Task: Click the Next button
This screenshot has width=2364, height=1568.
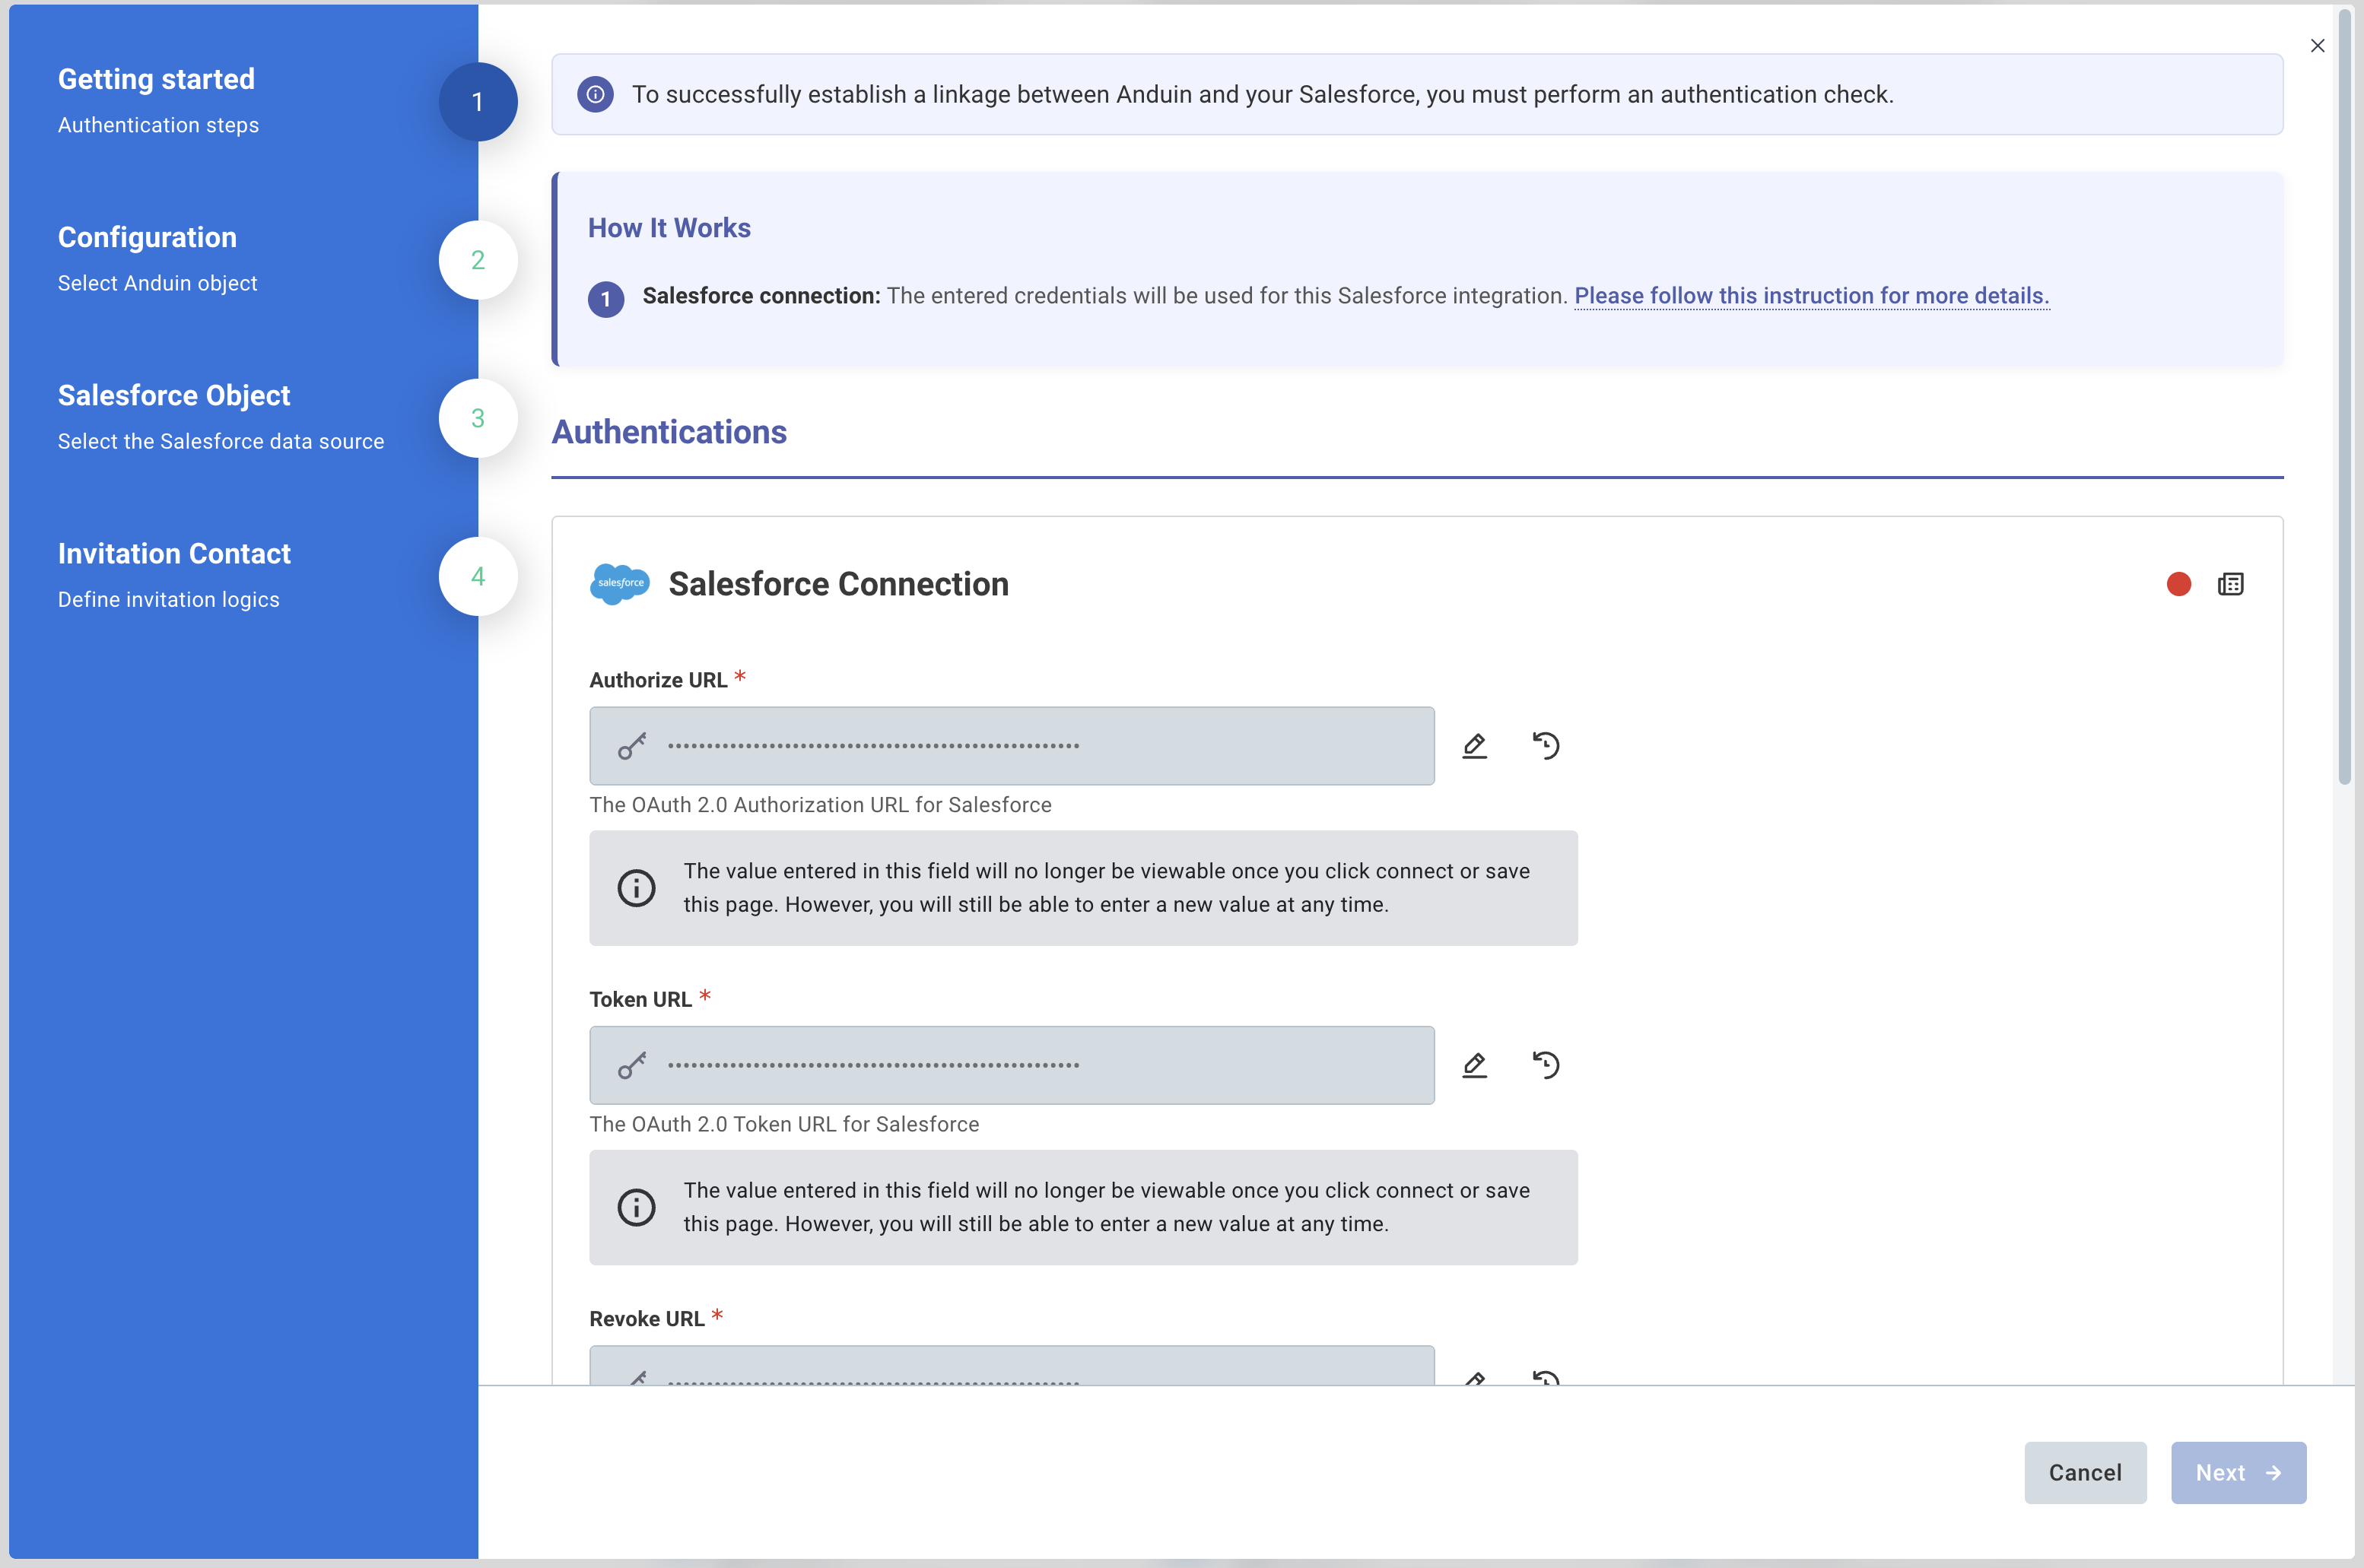Action: coord(2238,1472)
